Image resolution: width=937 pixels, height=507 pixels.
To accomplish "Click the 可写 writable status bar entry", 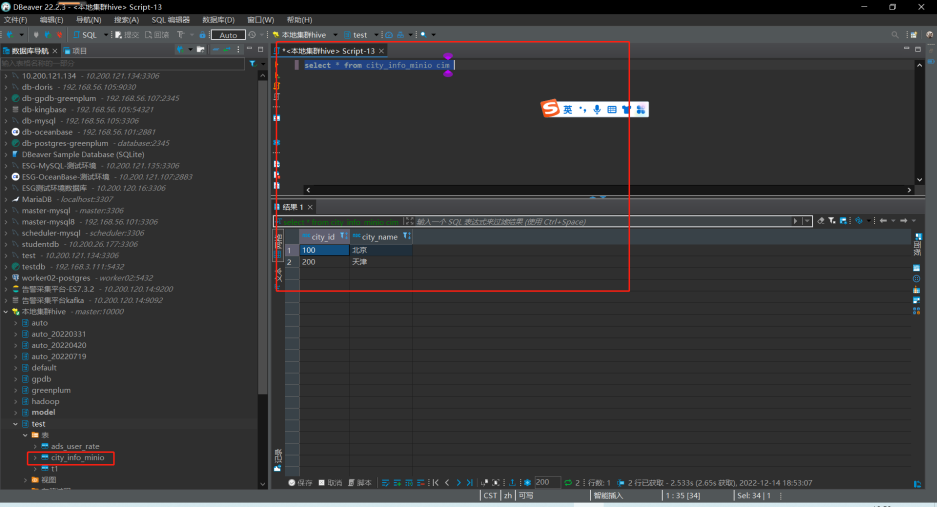I will pyautogui.click(x=526, y=495).
